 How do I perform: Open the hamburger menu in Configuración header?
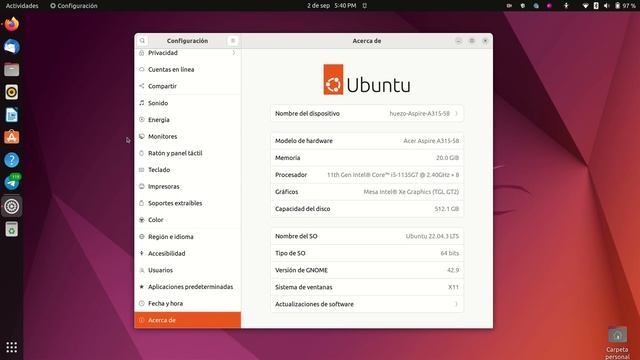(233, 41)
